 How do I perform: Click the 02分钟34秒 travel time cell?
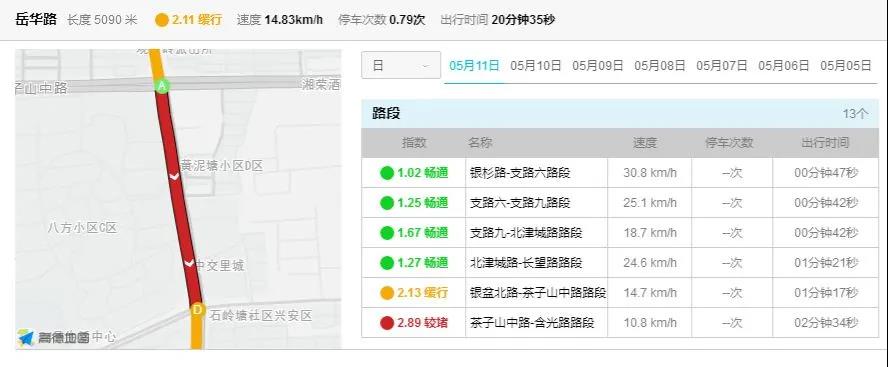click(x=826, y=323)
